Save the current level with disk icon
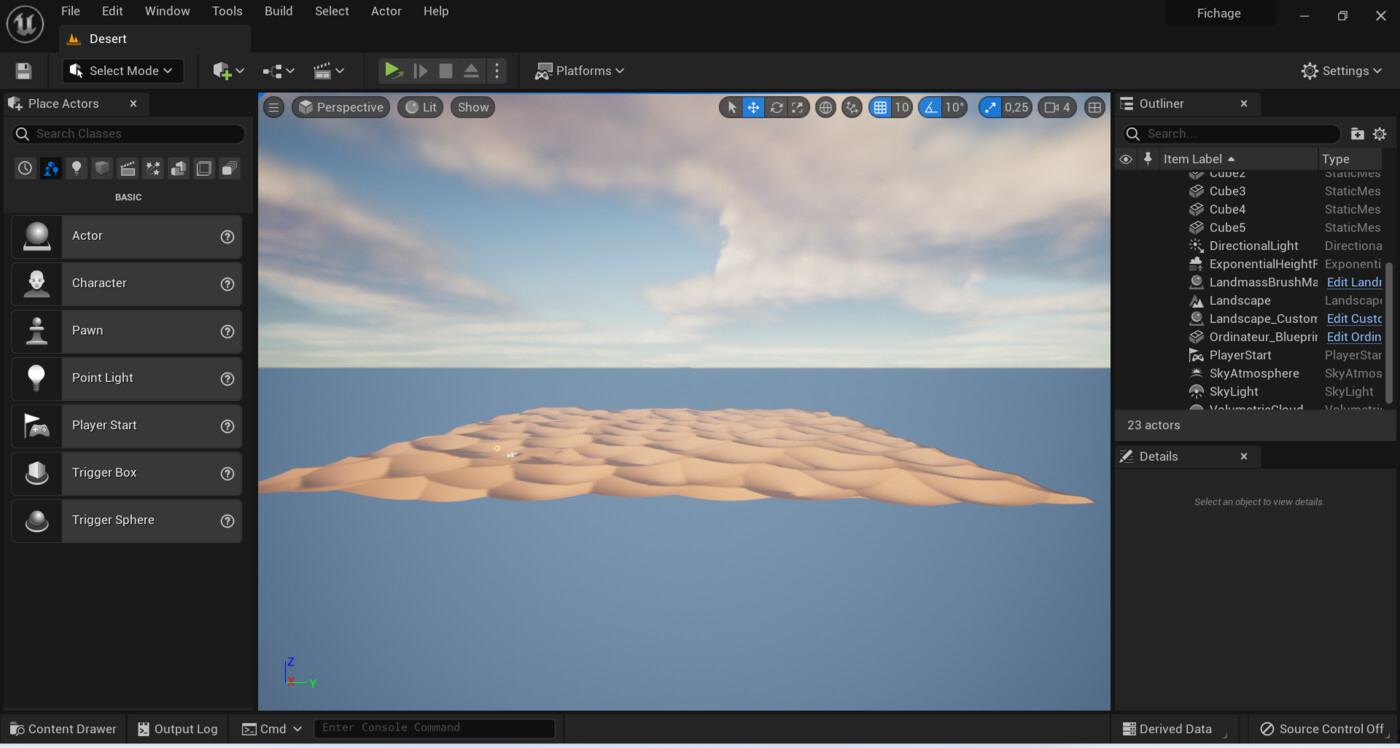Screen dimensions: 1400x748 click(x=24, y=71)
